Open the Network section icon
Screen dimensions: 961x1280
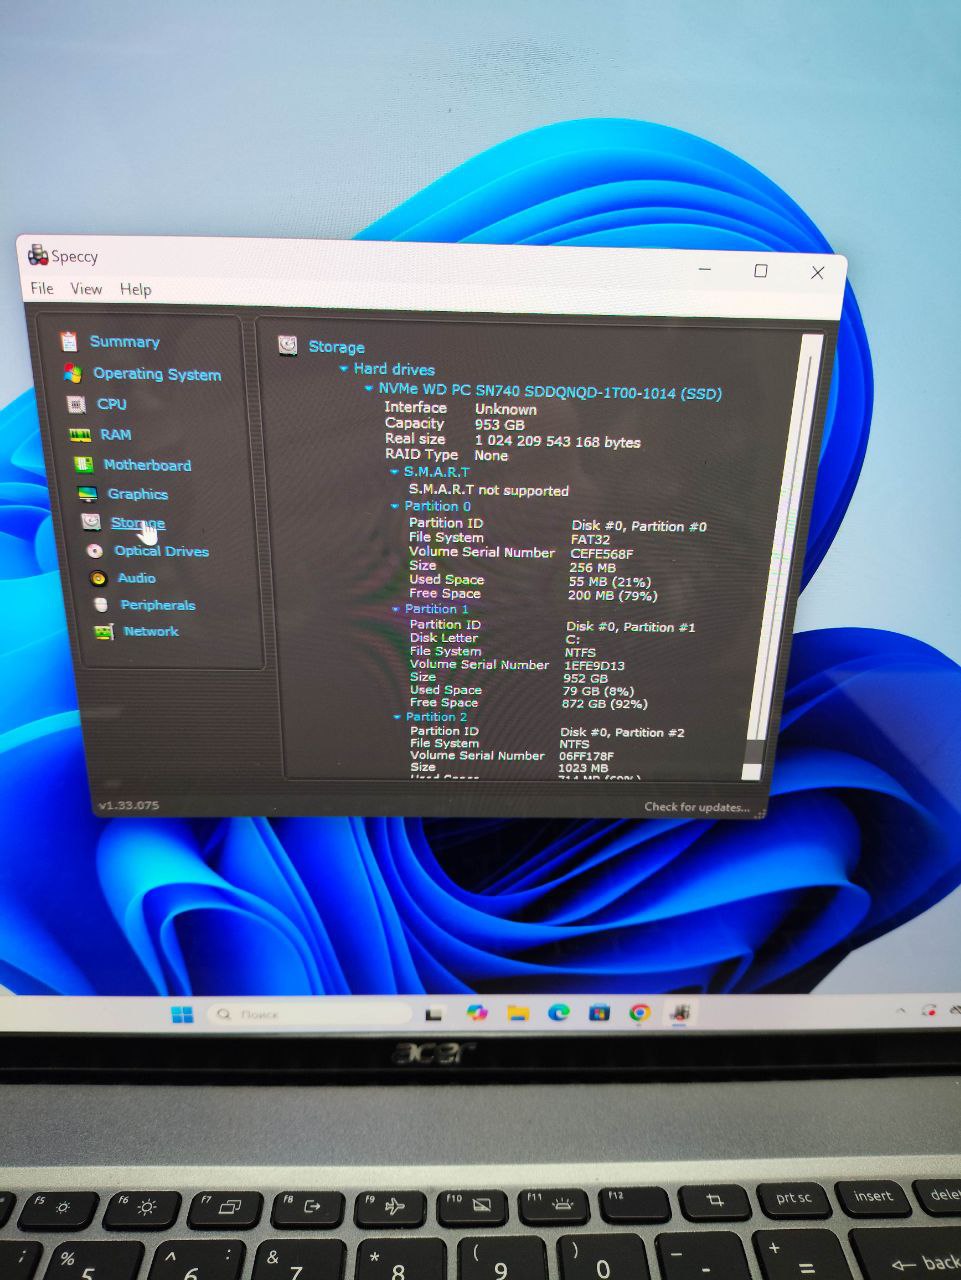coord(104,632)
